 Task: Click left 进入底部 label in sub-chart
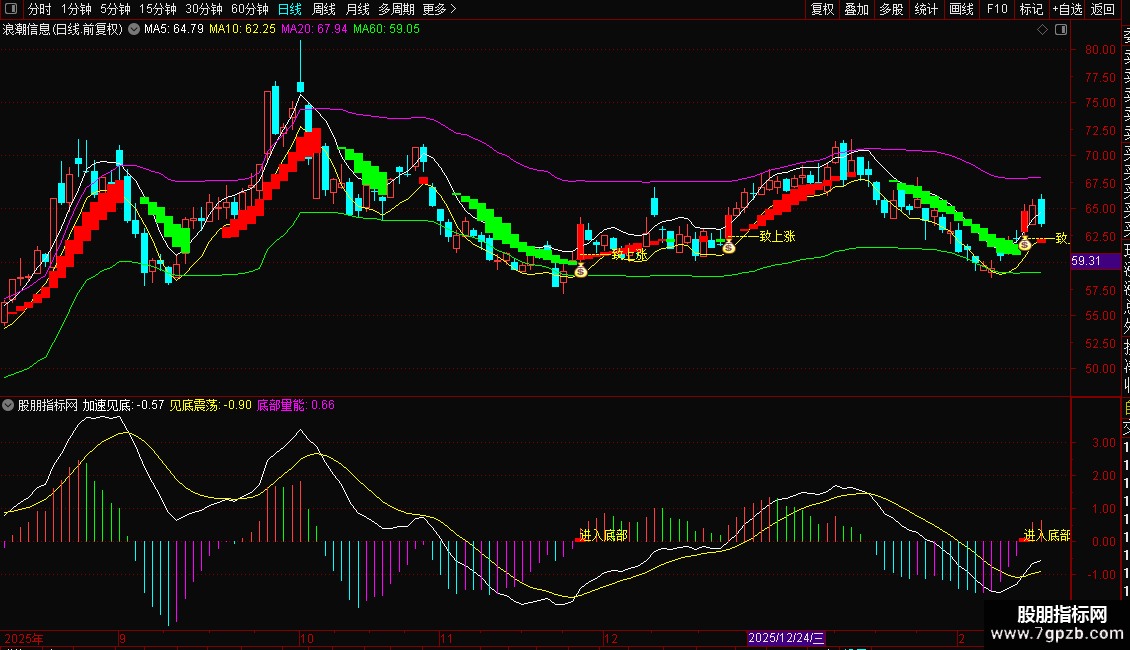point(603,535)
